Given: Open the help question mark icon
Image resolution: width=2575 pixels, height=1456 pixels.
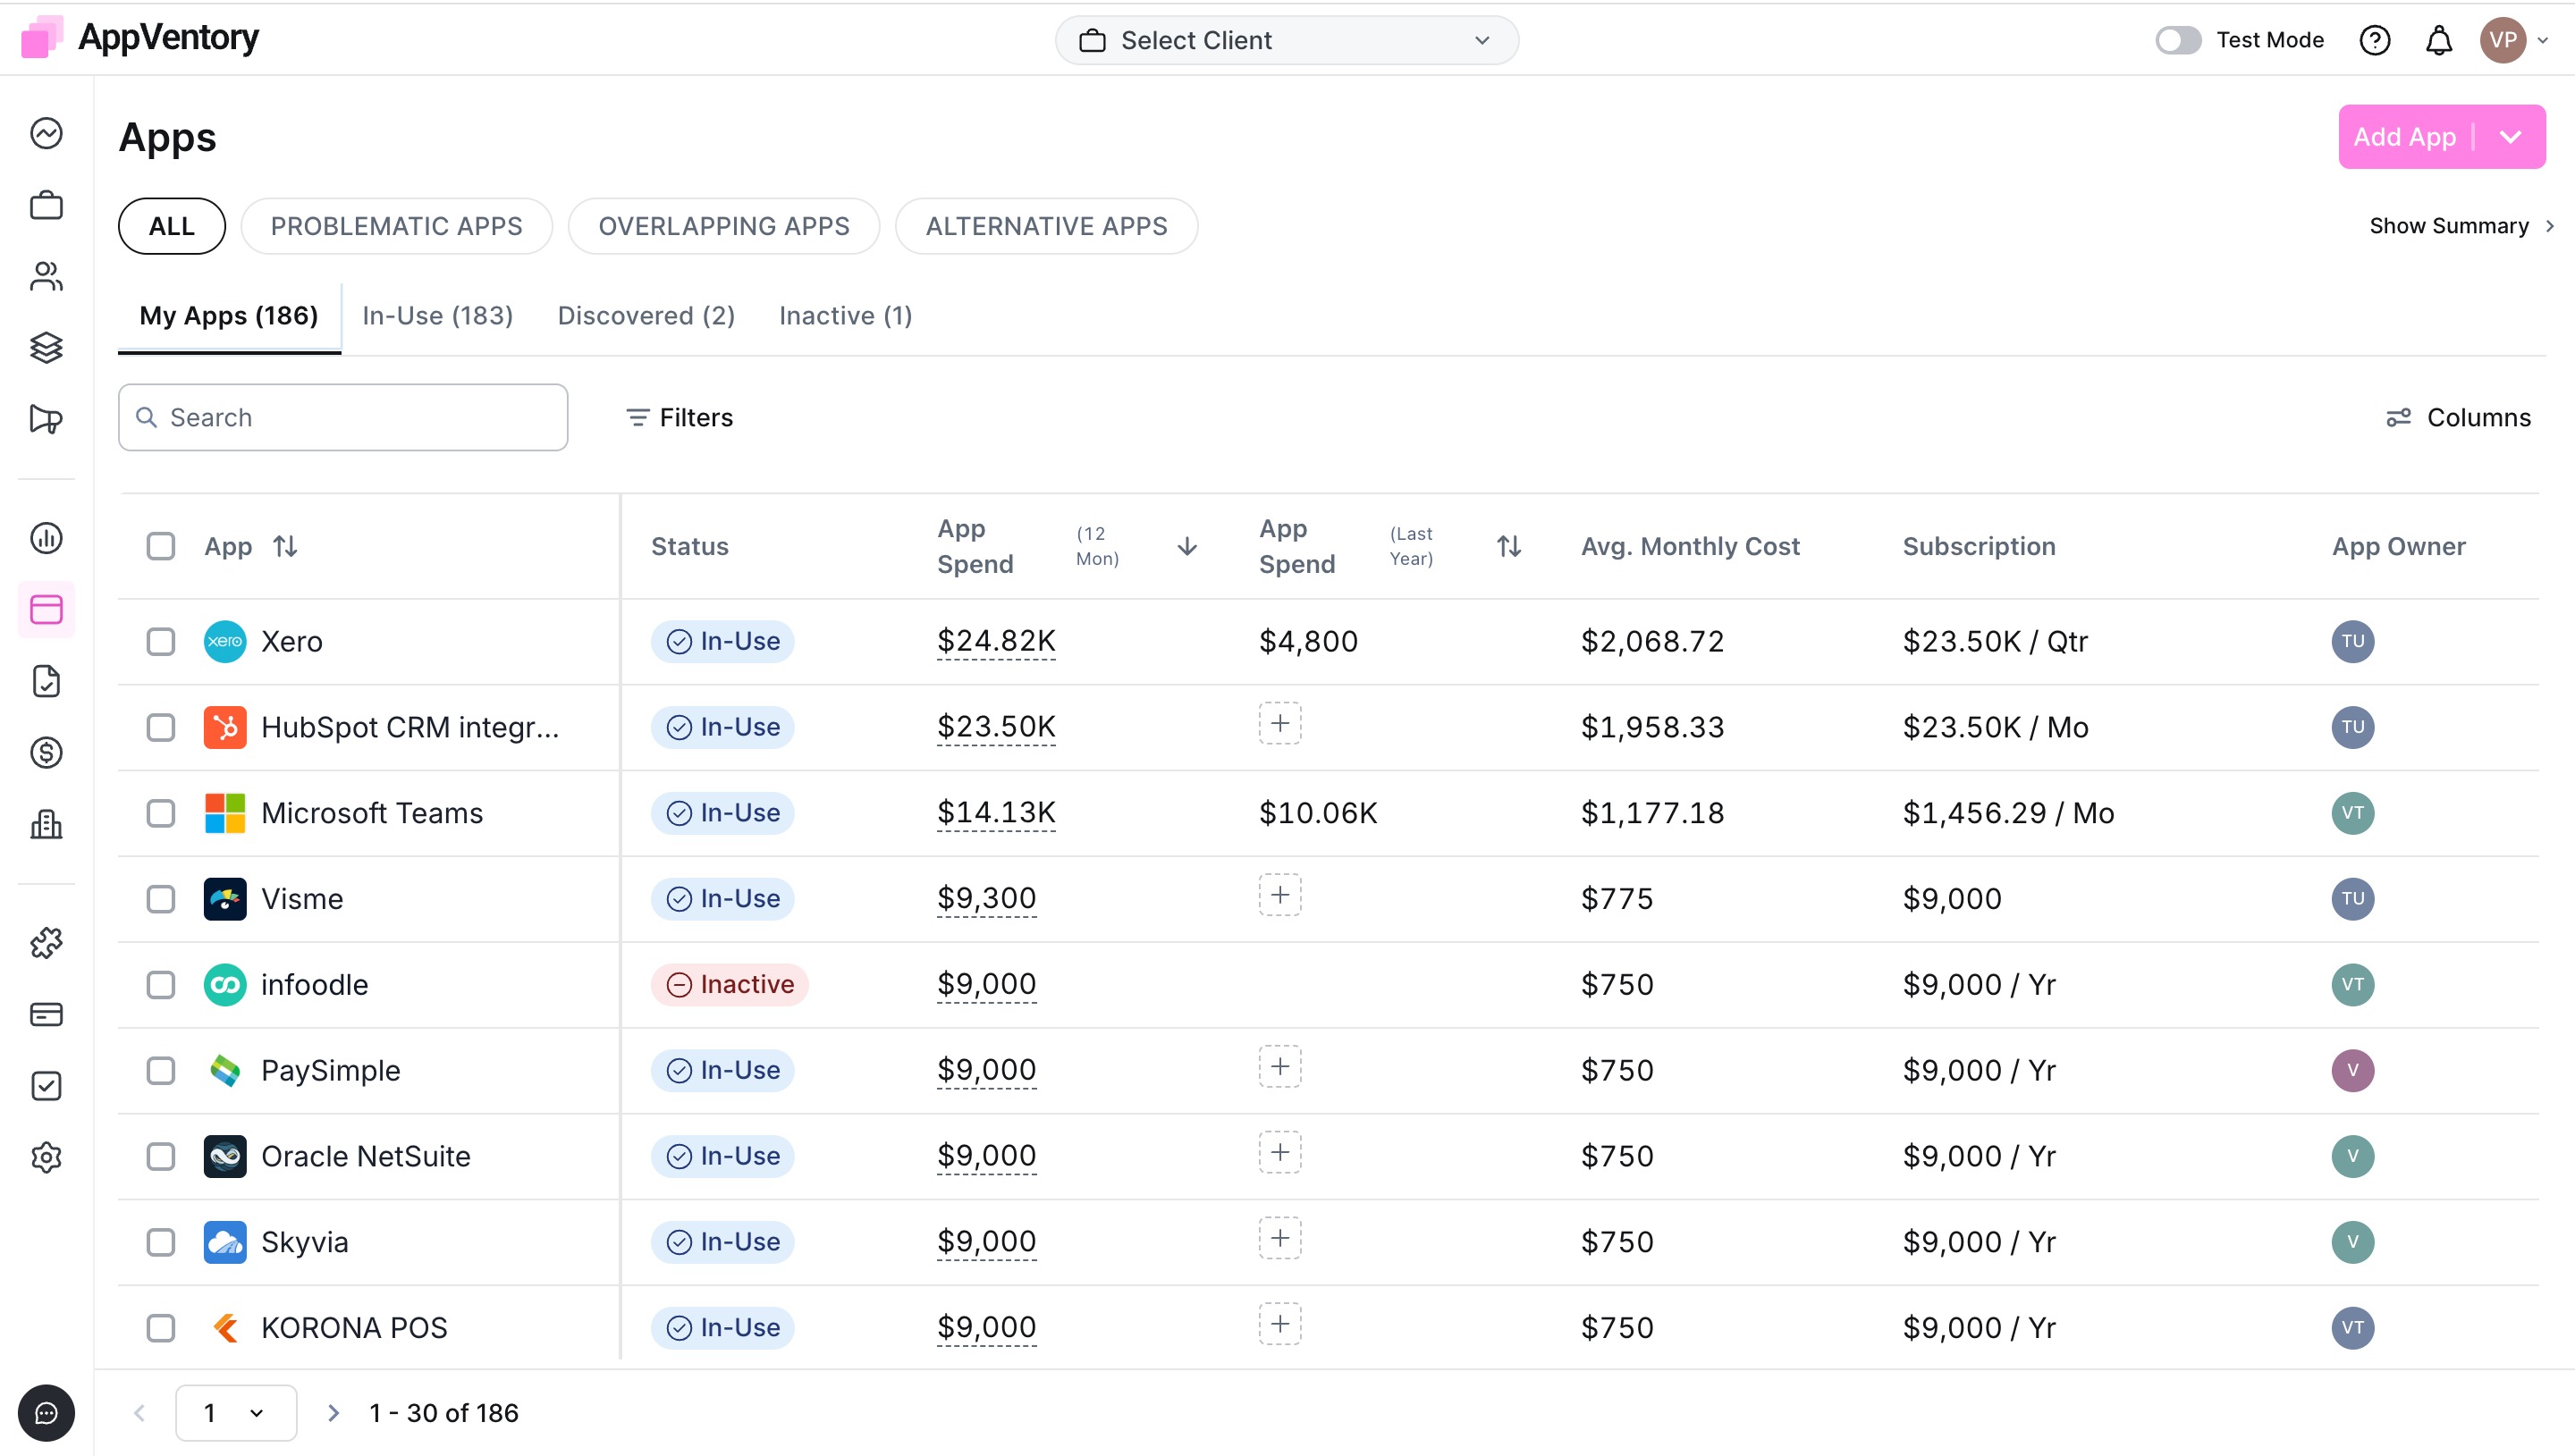Looking at the screenshot, I should [x=2374, y=40].
